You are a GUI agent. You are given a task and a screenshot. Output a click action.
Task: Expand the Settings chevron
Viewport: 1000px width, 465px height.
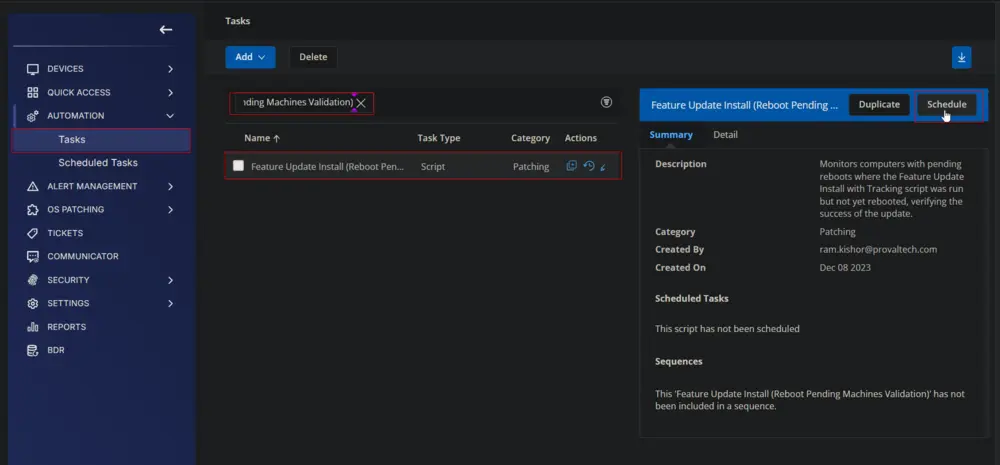point(170,304)
